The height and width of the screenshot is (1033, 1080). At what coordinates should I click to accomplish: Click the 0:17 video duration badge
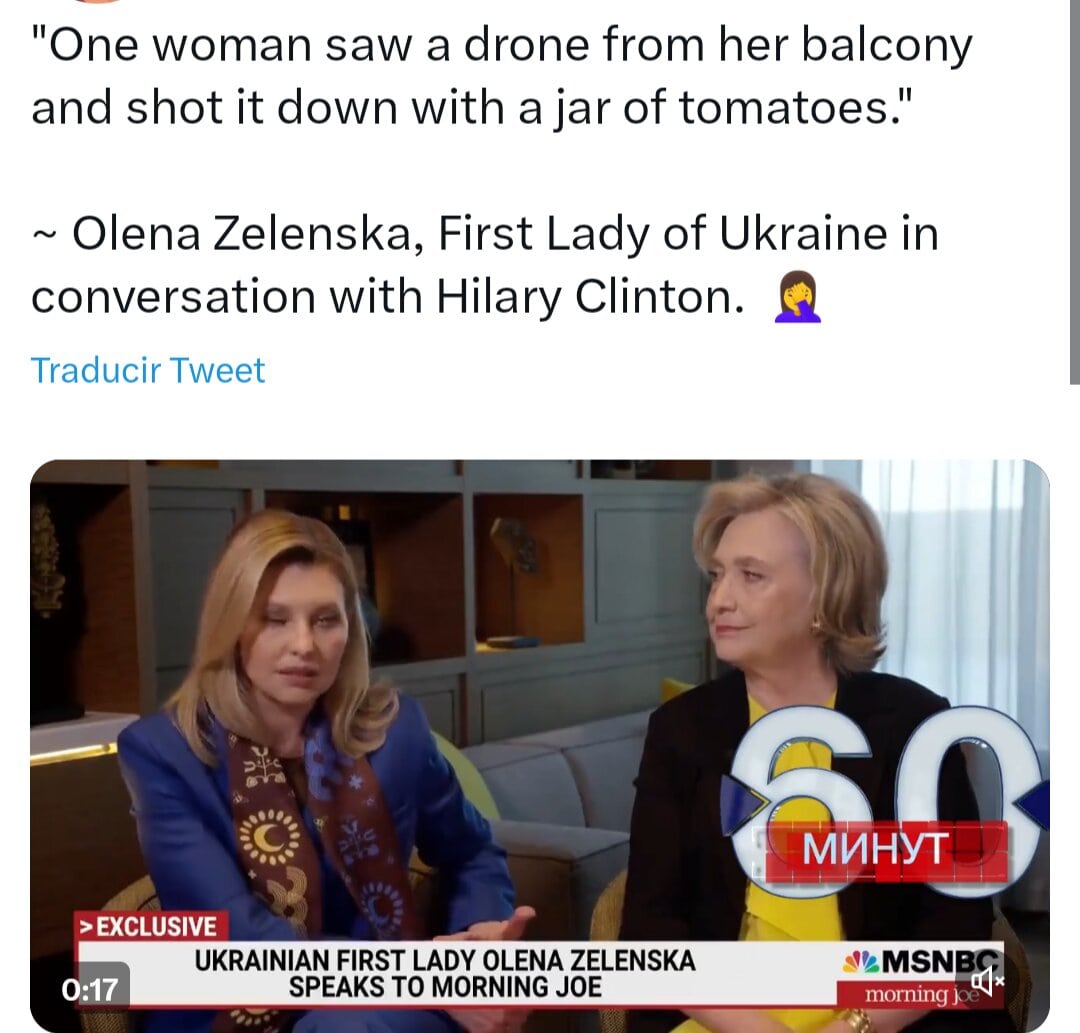[90, 990]
